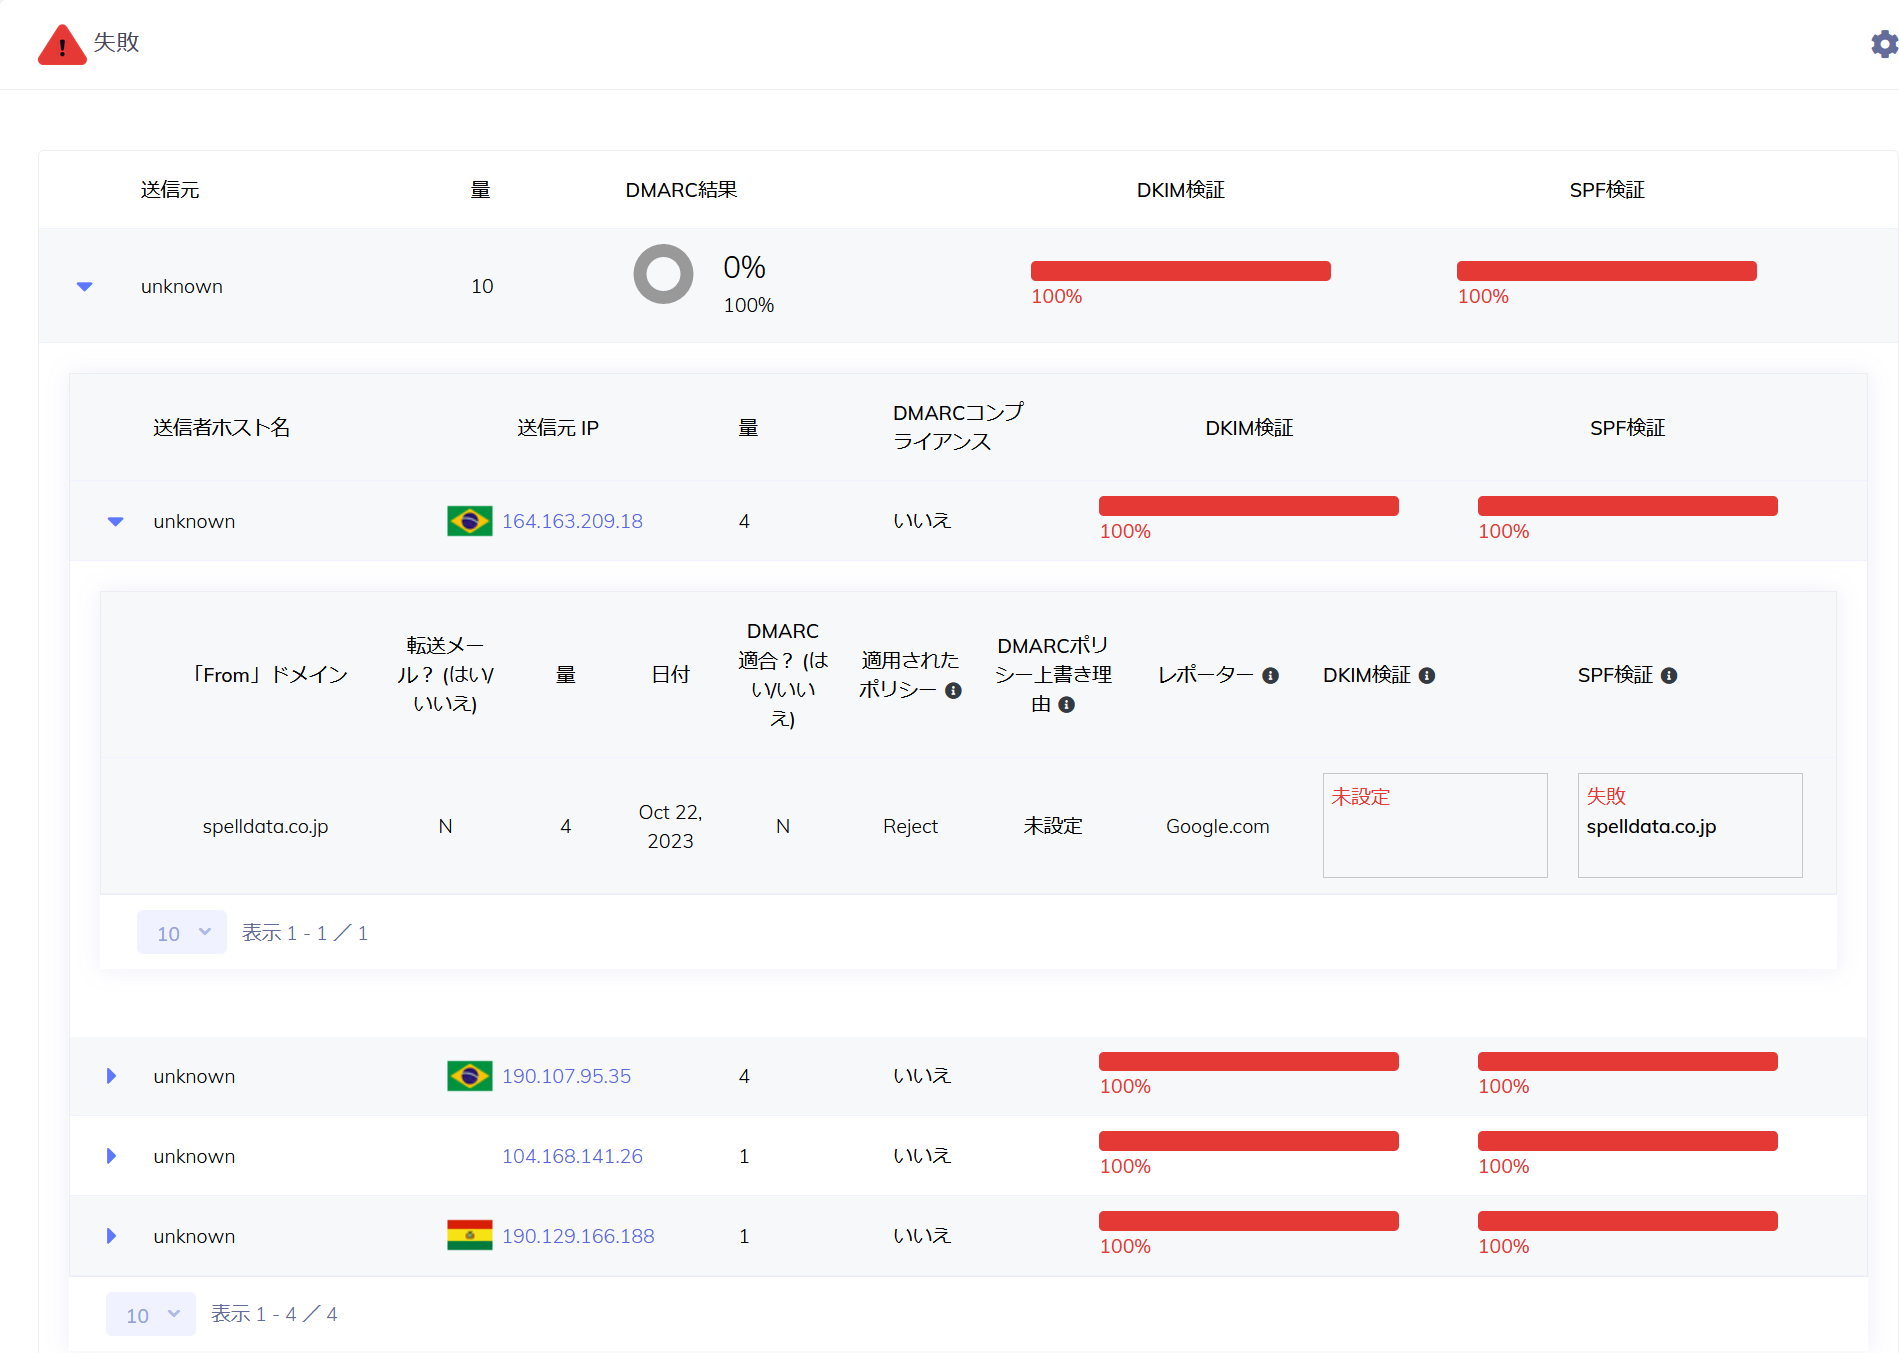Click the 失敗 page title text
The width and height of the screenshot is (1899, 1353).
(116, 42)
